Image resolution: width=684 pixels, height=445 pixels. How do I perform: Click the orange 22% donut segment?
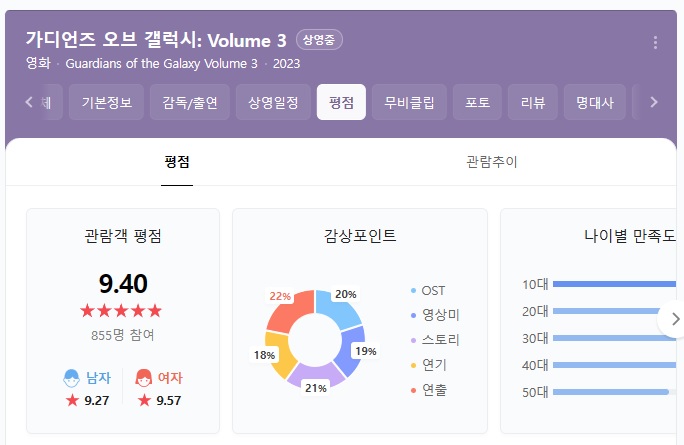(x=291, y=312)
